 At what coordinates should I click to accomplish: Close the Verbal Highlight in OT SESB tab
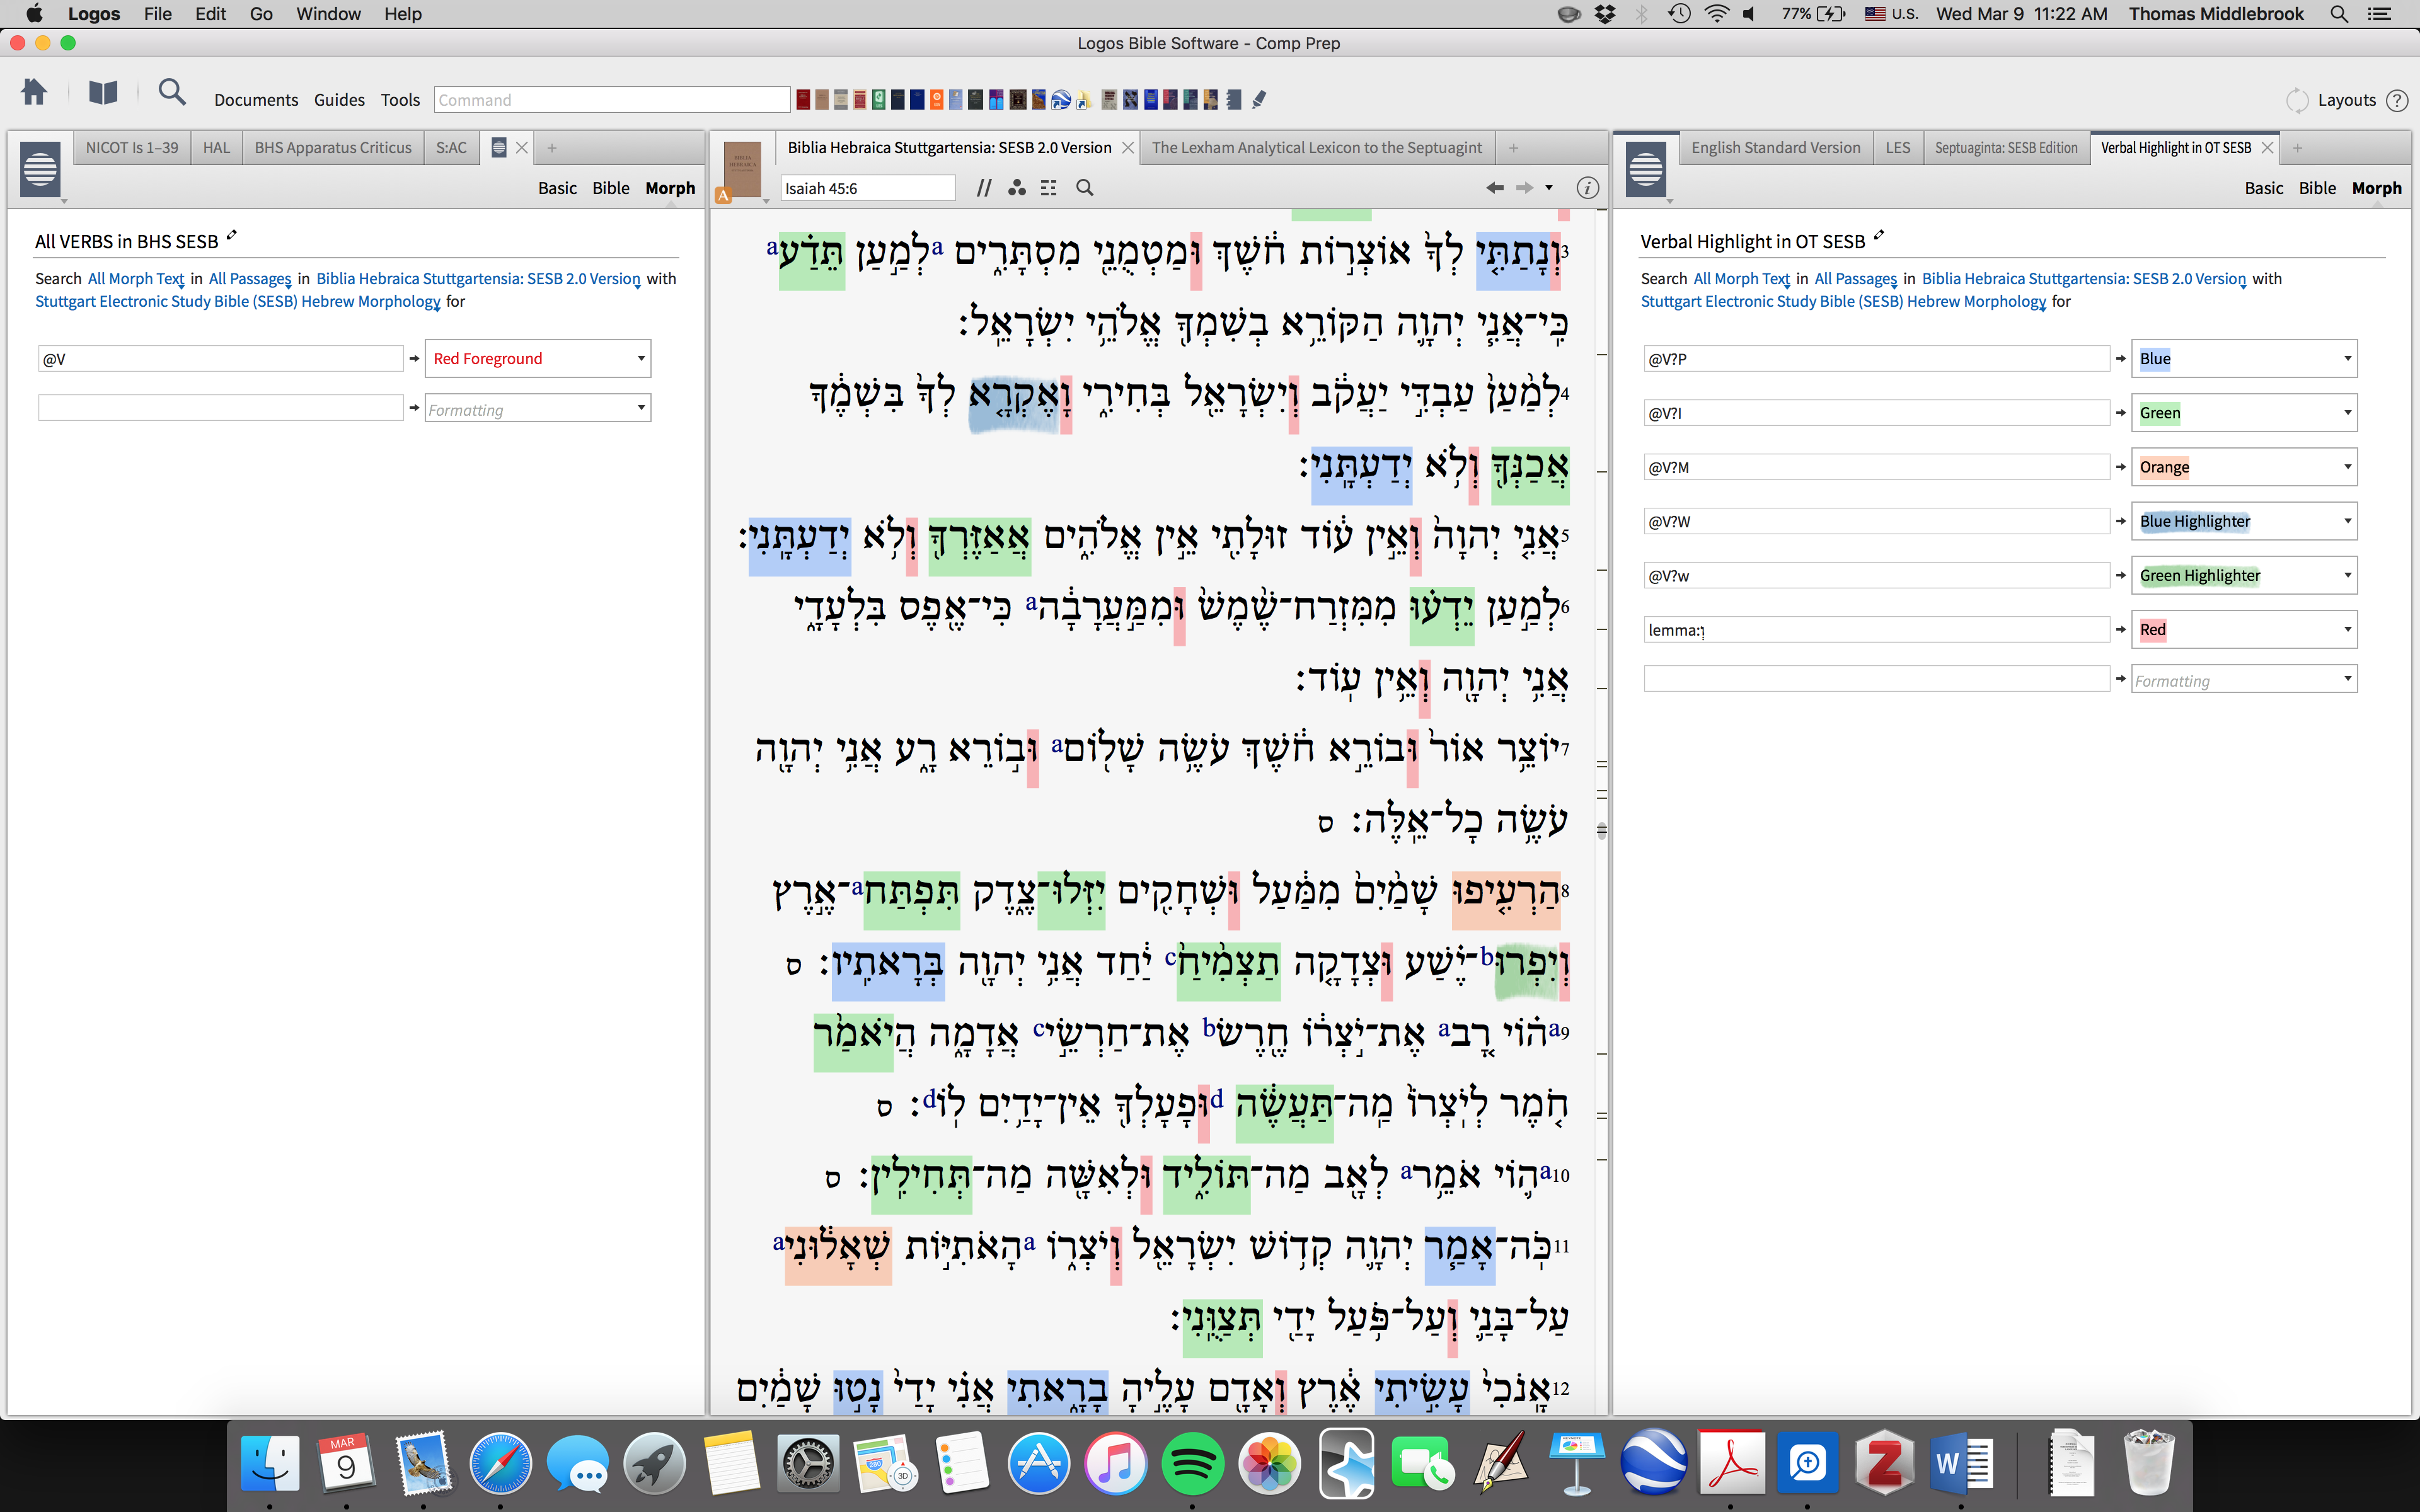tap(2268, 148)
